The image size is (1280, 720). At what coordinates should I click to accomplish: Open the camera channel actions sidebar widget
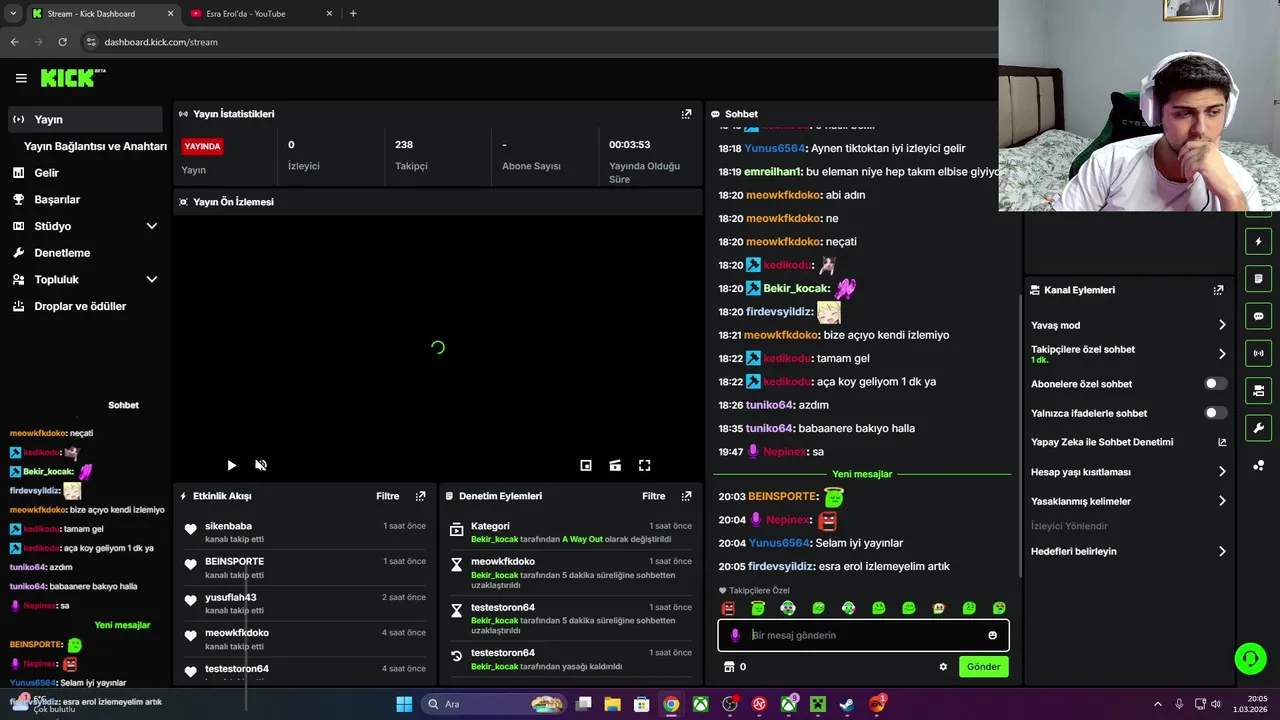[1258, 390]
